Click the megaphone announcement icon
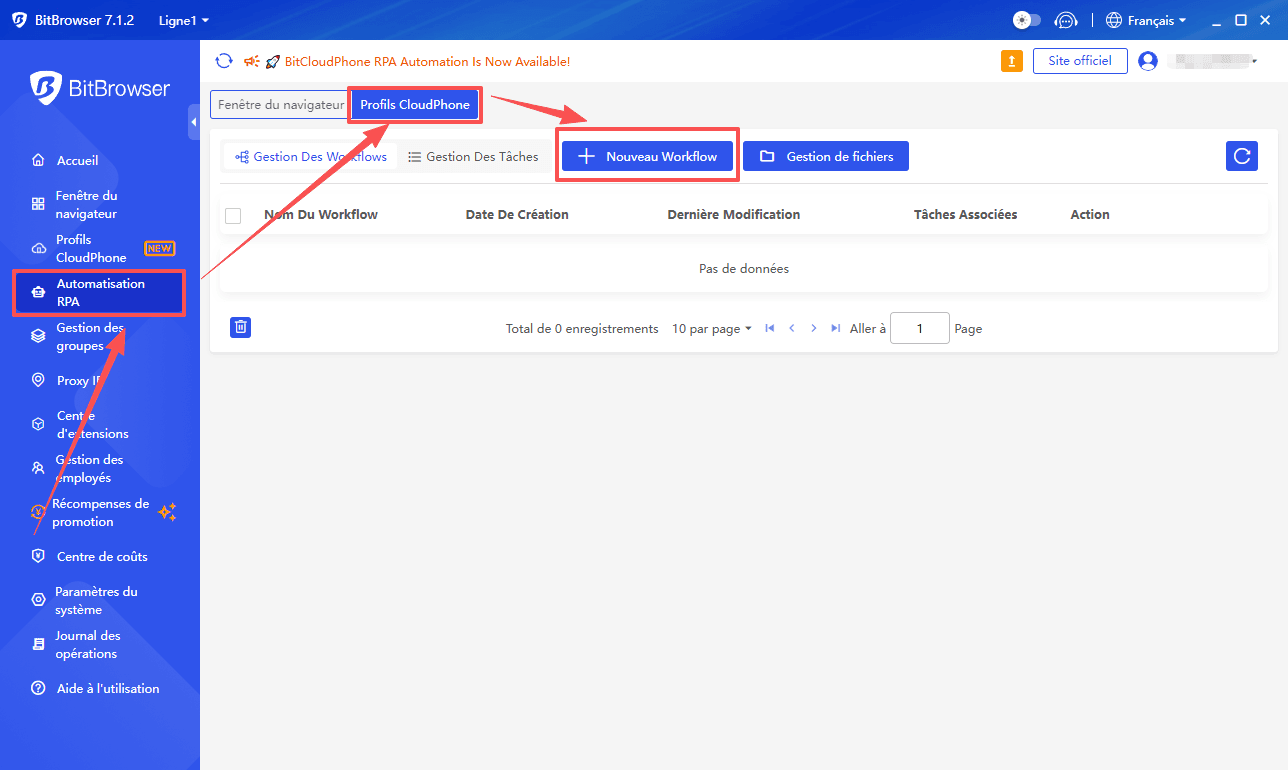 pos(252,61)
